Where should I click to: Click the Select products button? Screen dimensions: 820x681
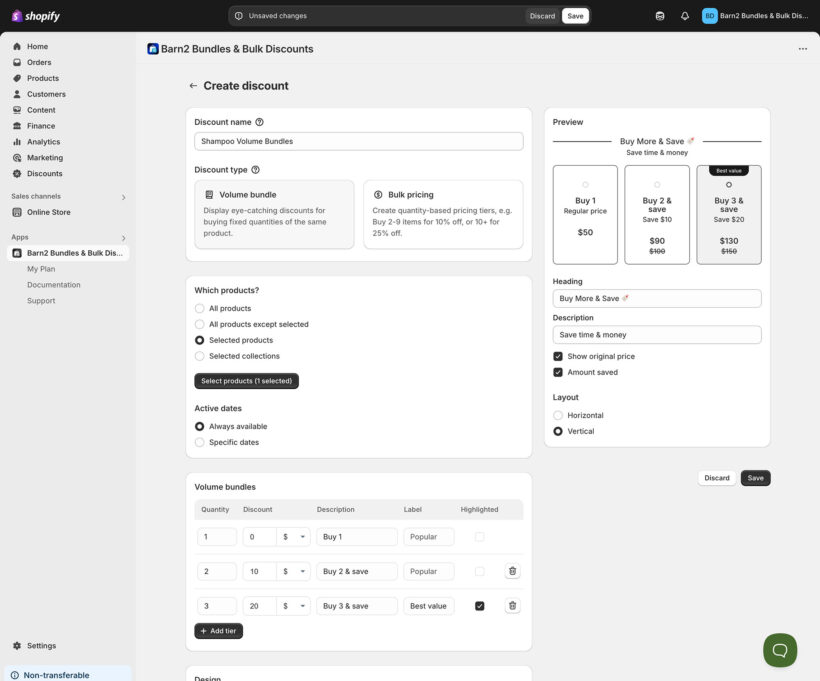(246, 380)
